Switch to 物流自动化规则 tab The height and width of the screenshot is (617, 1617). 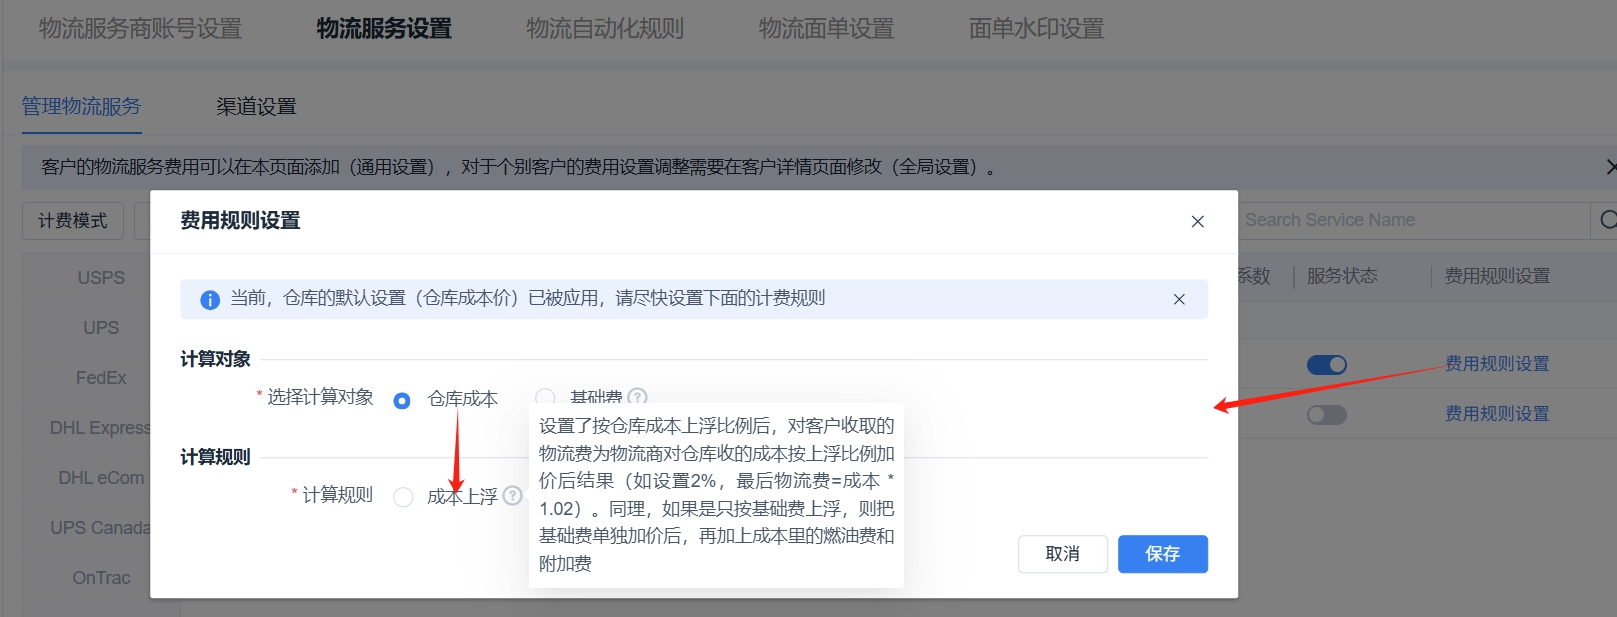point(605,29)
